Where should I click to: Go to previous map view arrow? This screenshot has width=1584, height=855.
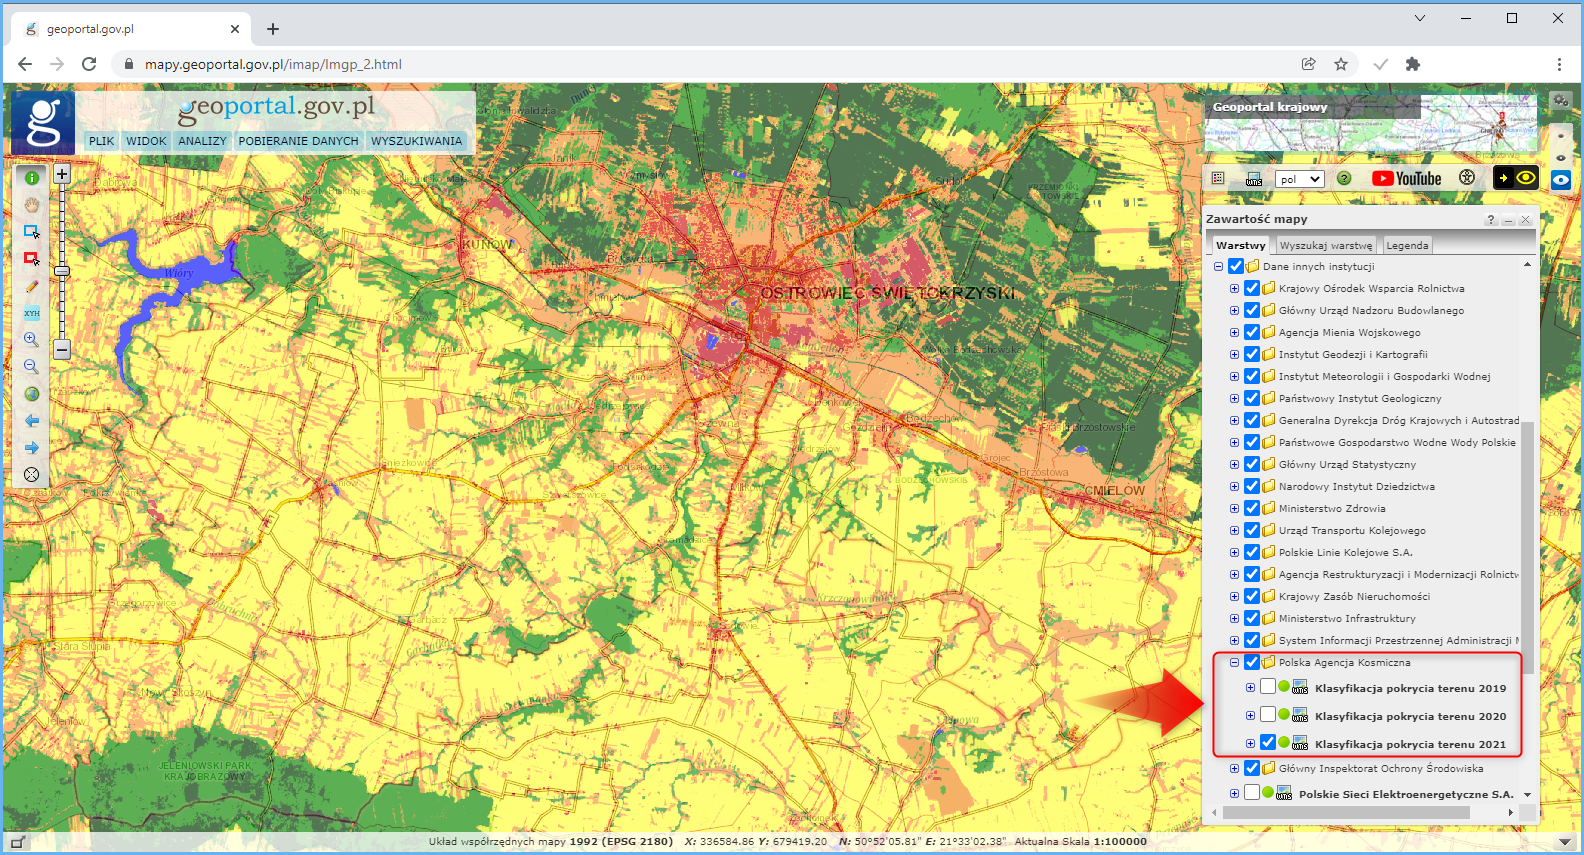click(32, 421)
